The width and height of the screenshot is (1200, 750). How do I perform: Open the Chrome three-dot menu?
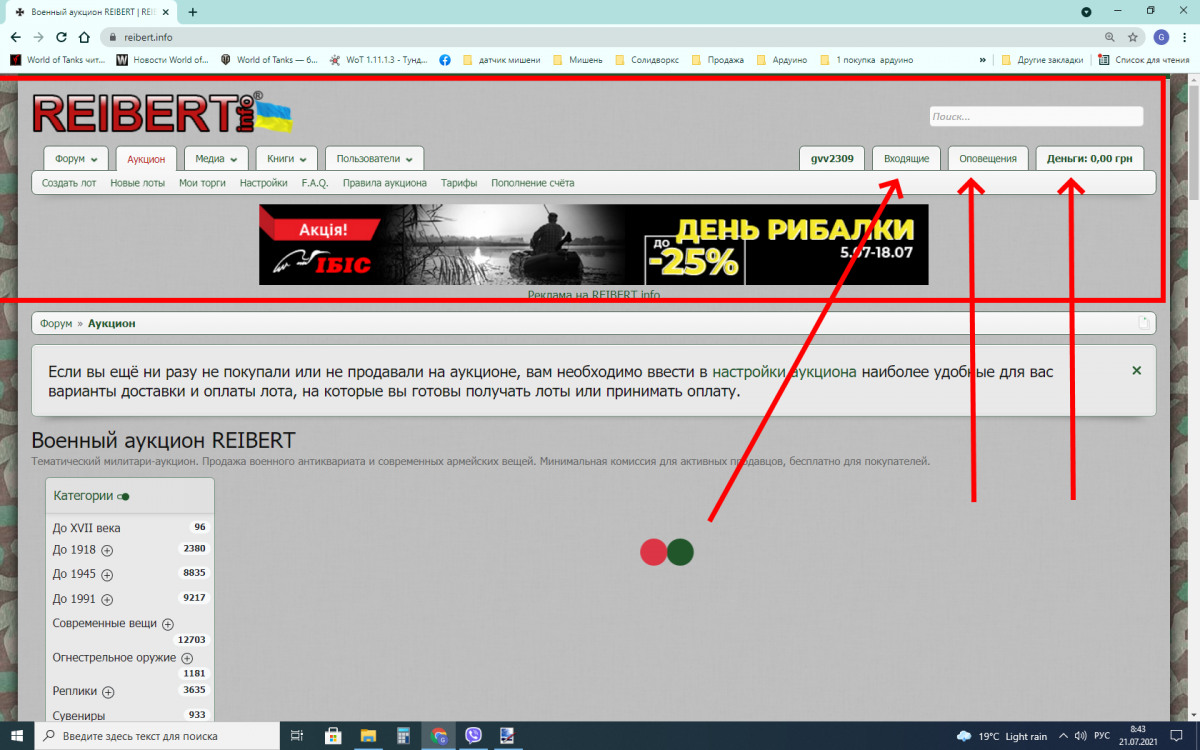[1185, 37]
